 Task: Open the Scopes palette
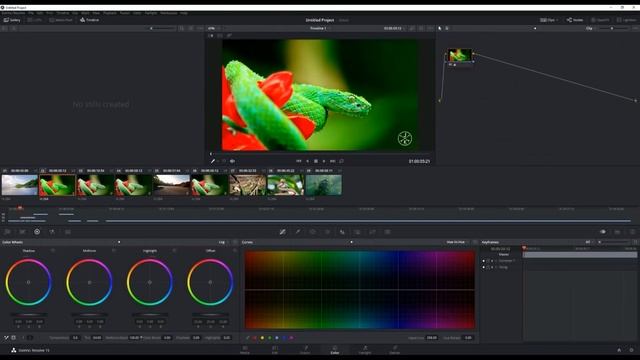click(617, 232)
